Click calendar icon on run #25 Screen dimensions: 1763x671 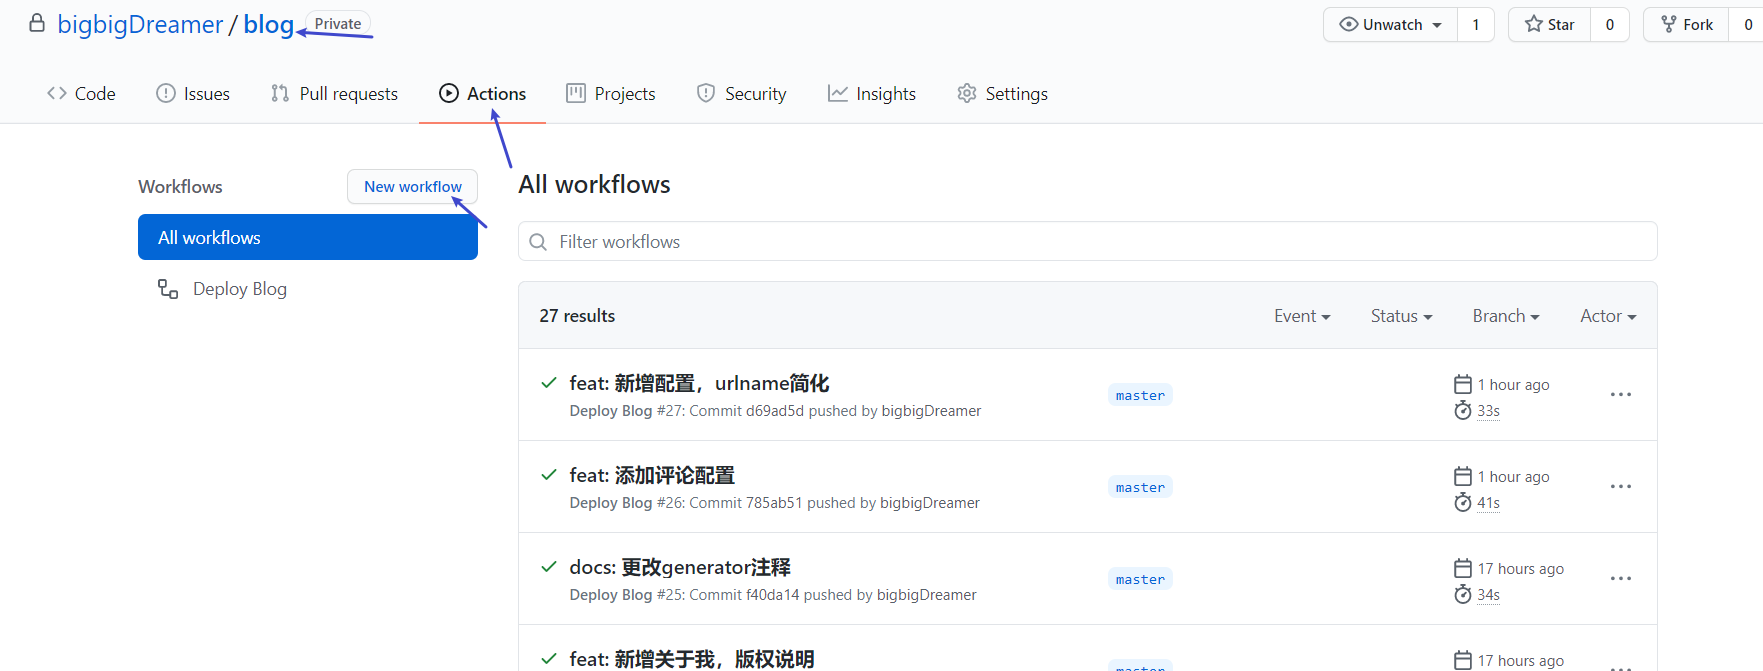(1463, 568)
